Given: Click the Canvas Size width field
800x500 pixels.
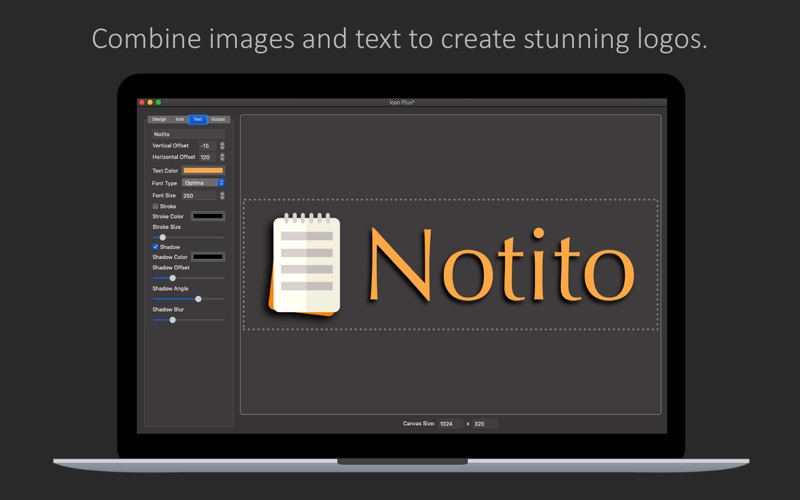Looking at the screenshot, I should coord(450,424).
